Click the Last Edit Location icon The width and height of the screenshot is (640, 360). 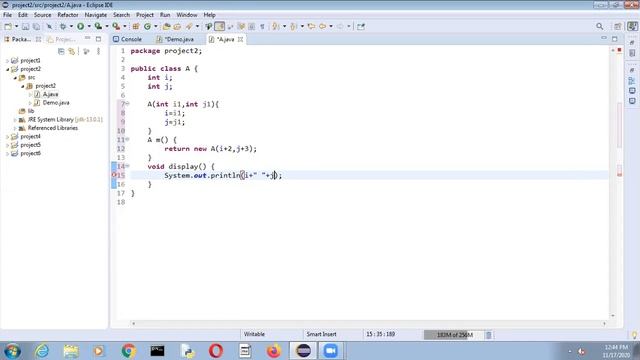[x=311, y=27]
